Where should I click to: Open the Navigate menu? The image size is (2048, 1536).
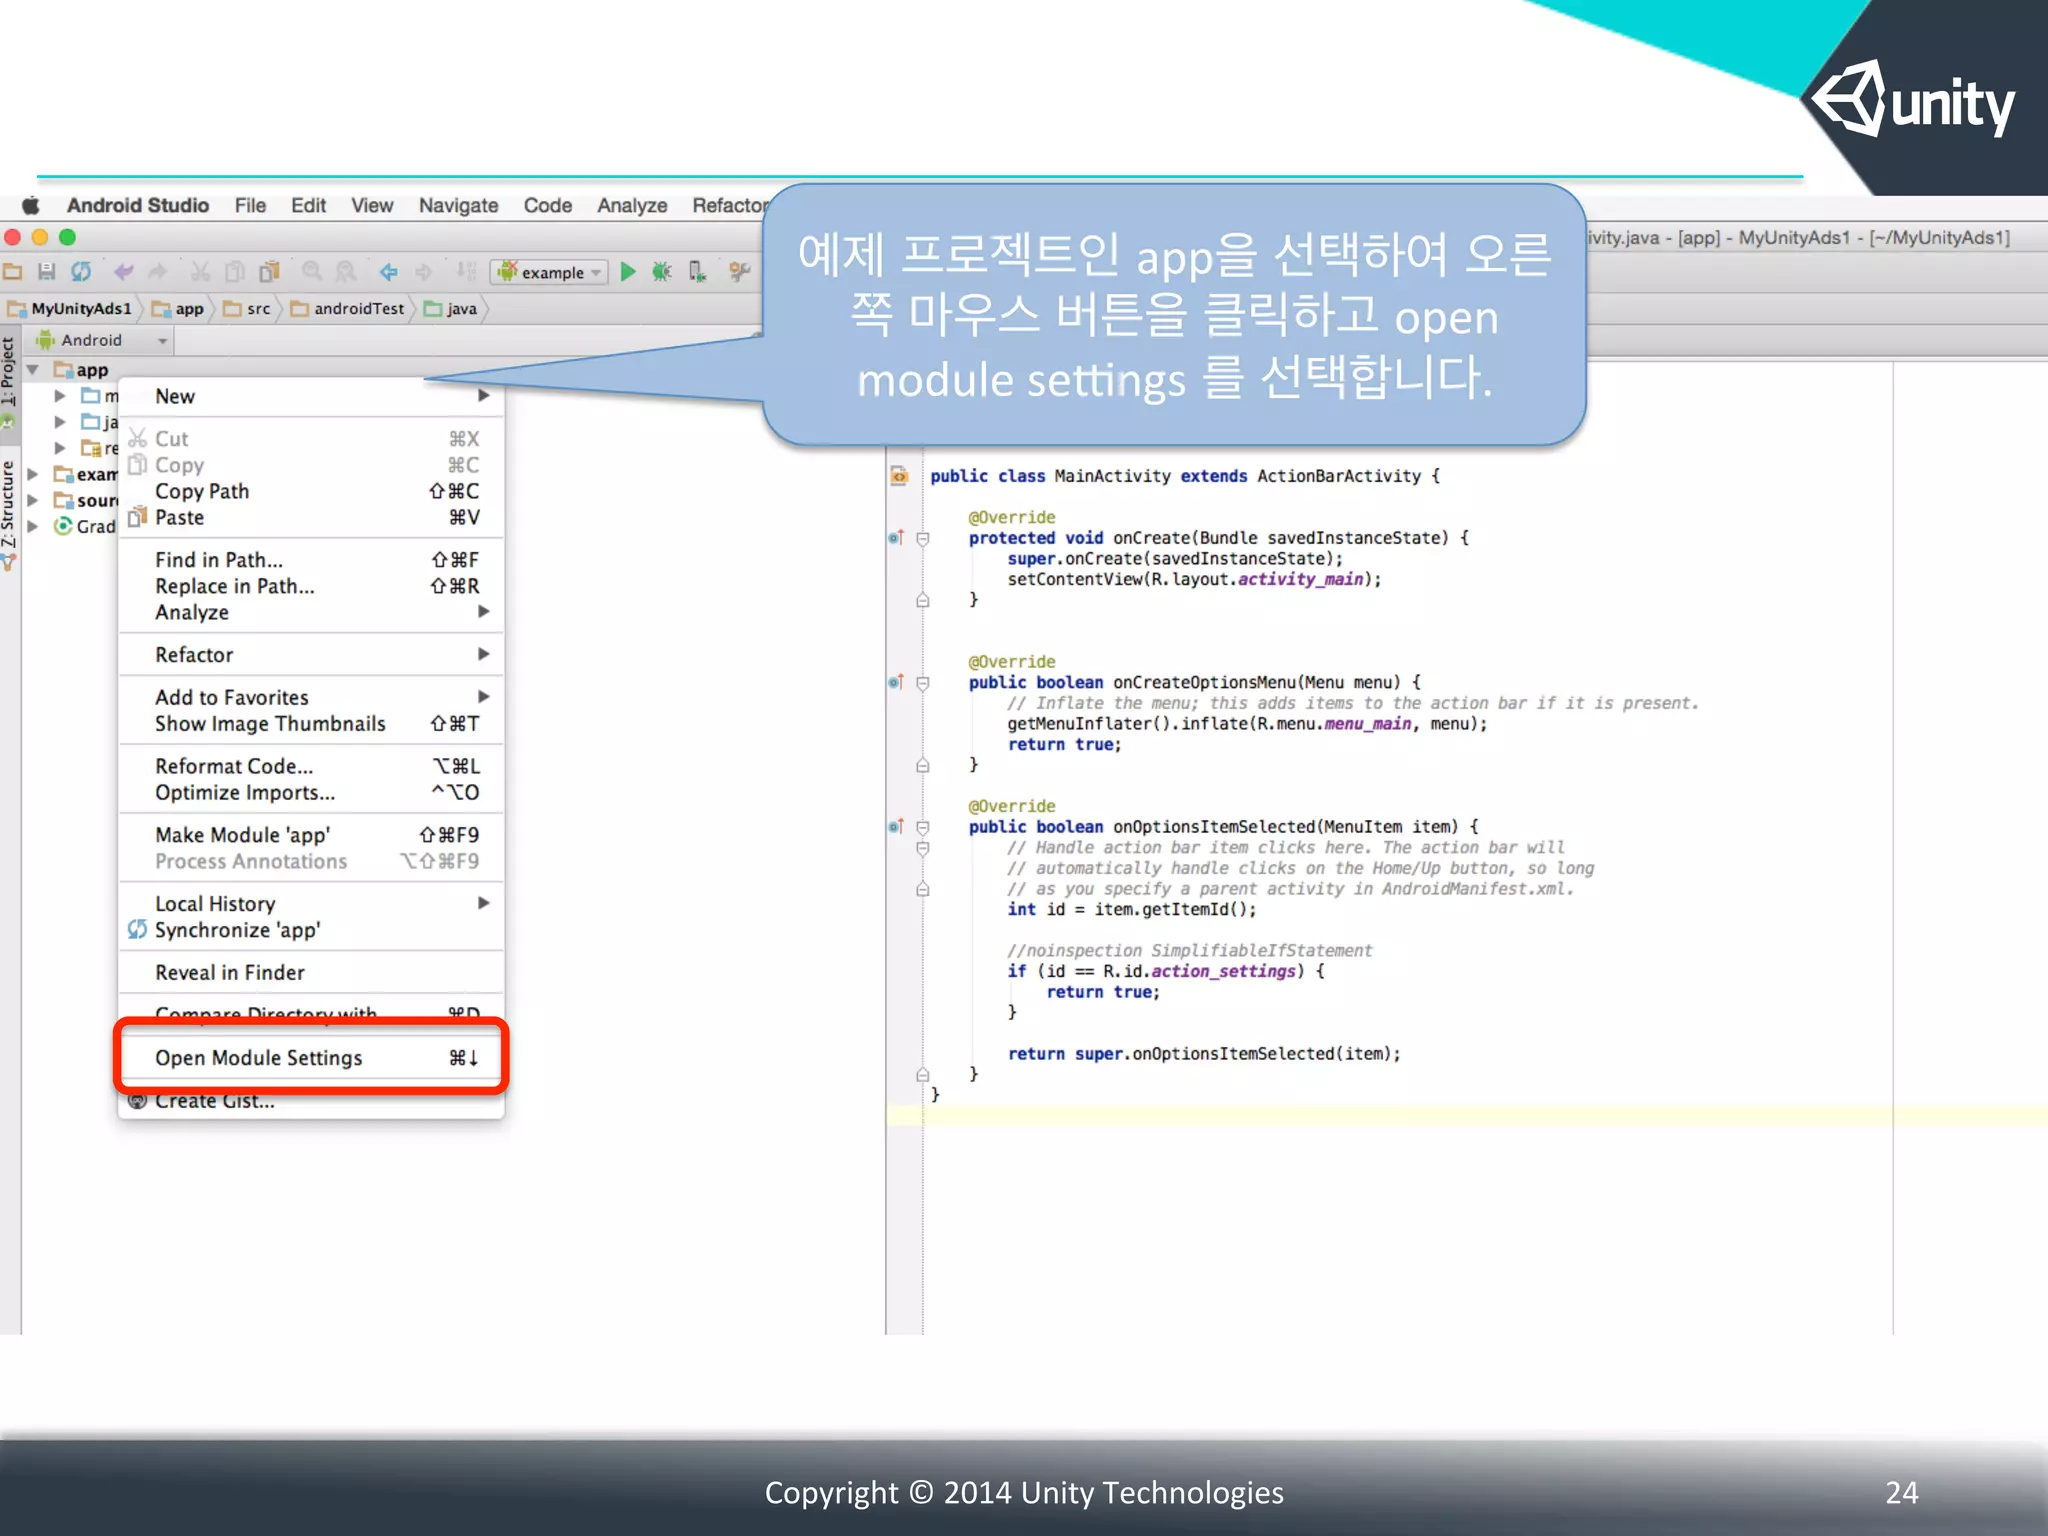coord(458,206)
